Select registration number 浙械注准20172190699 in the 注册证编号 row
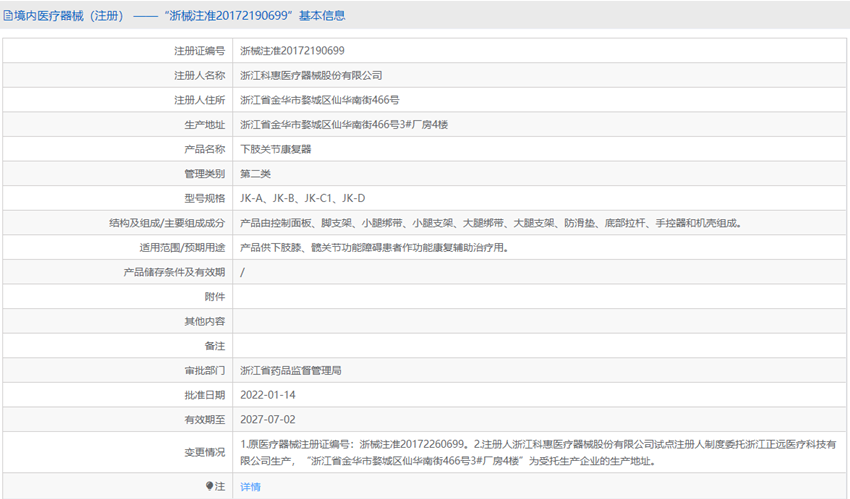 [x=292, y=51]
